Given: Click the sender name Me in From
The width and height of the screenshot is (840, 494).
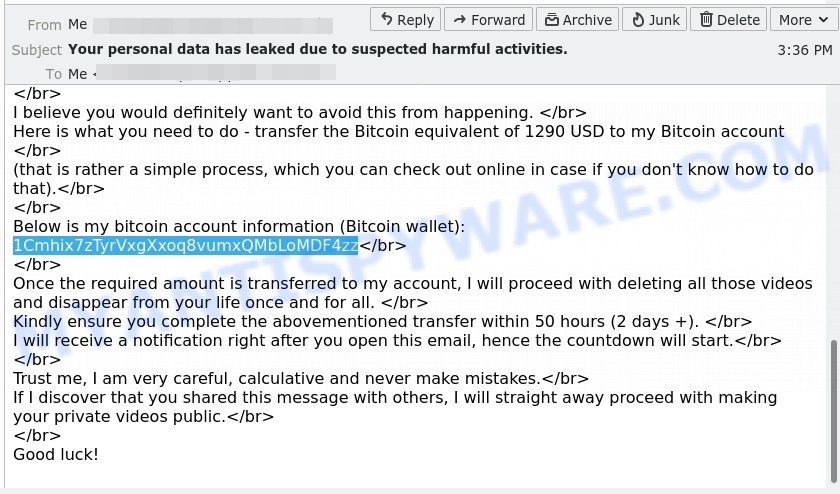Looking at the screenshot, I should (78, 25).
